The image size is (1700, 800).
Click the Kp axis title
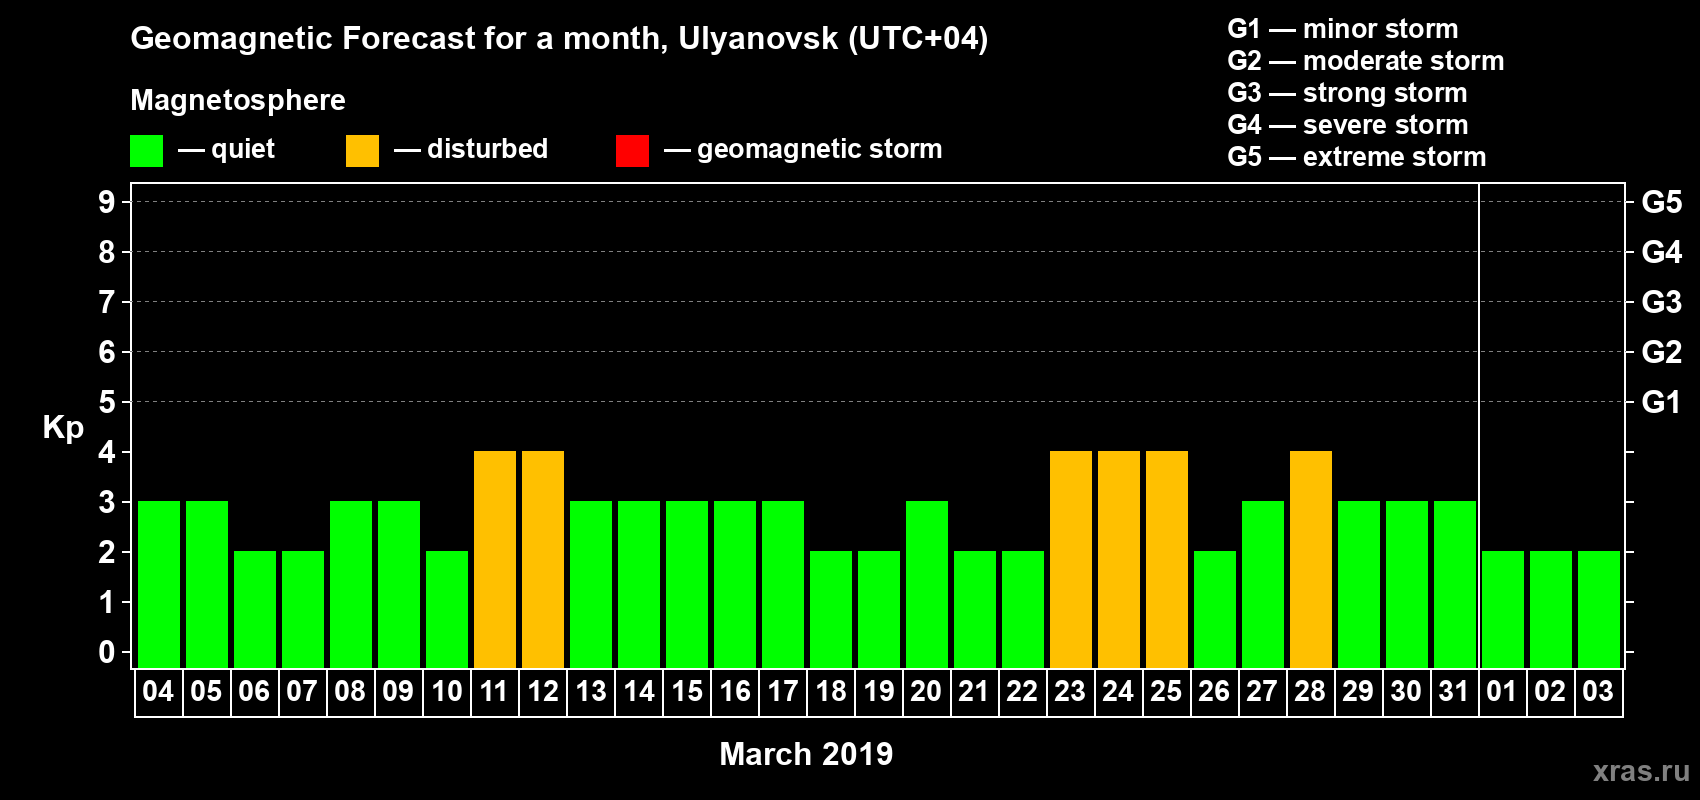tap(63, 427)
